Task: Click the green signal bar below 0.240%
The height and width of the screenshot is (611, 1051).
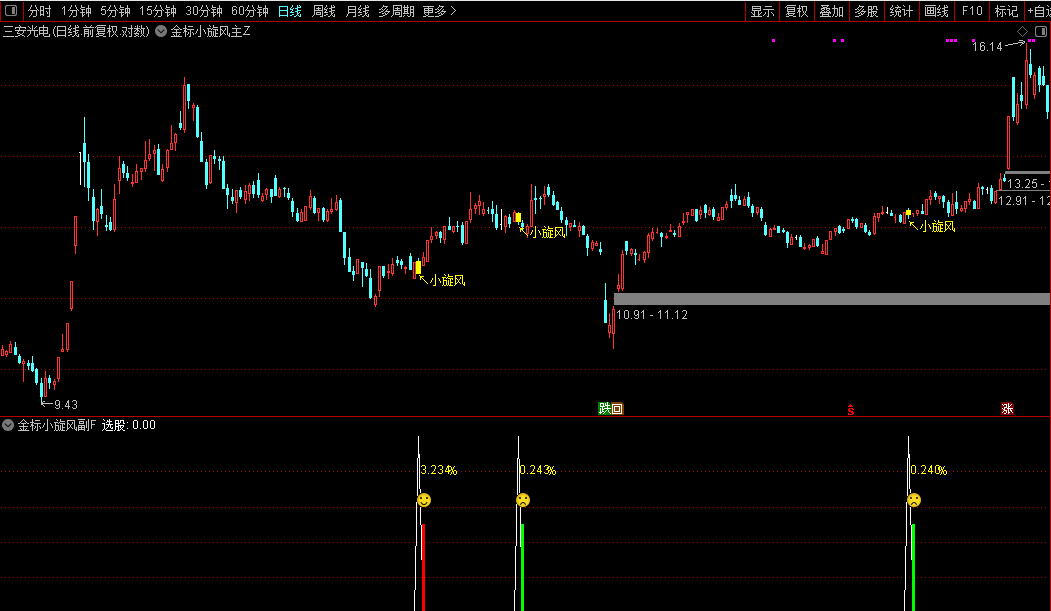Action: (x=913, y=567)
